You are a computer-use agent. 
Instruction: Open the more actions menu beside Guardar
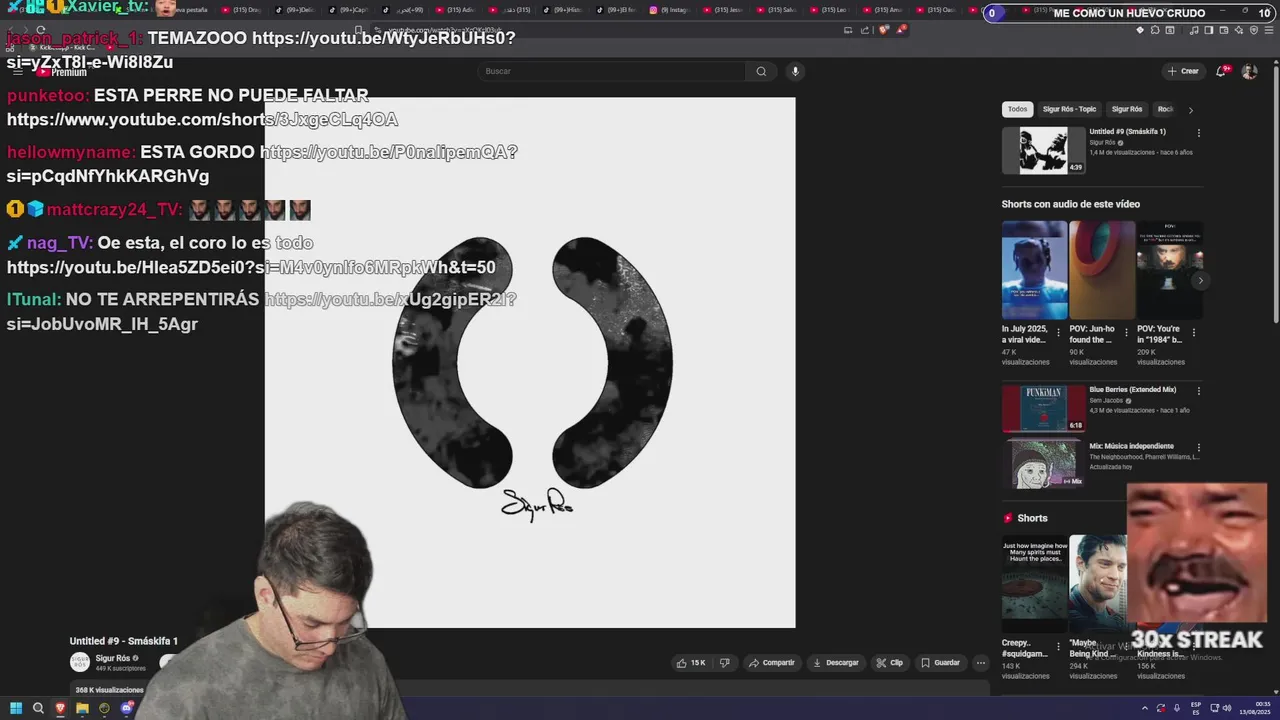click(981, 662)
